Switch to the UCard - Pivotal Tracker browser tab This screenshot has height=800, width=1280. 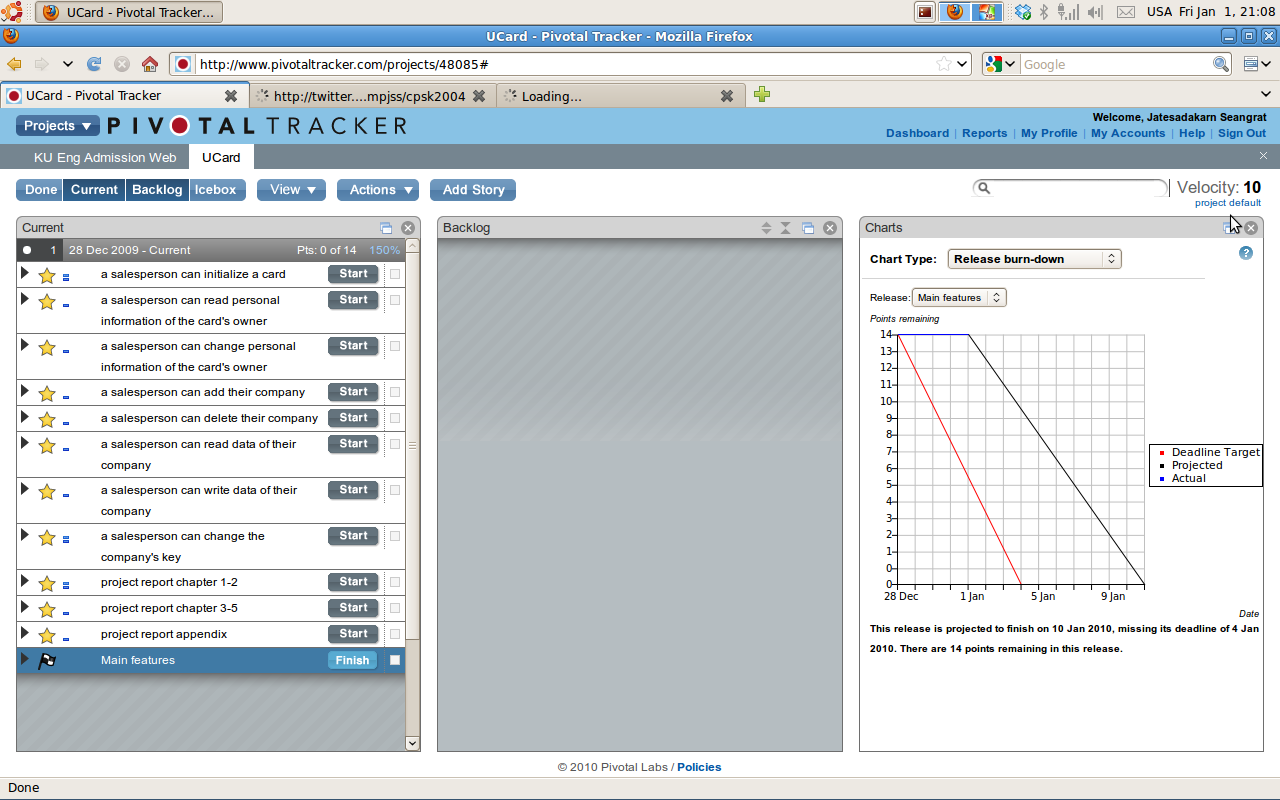123,96
